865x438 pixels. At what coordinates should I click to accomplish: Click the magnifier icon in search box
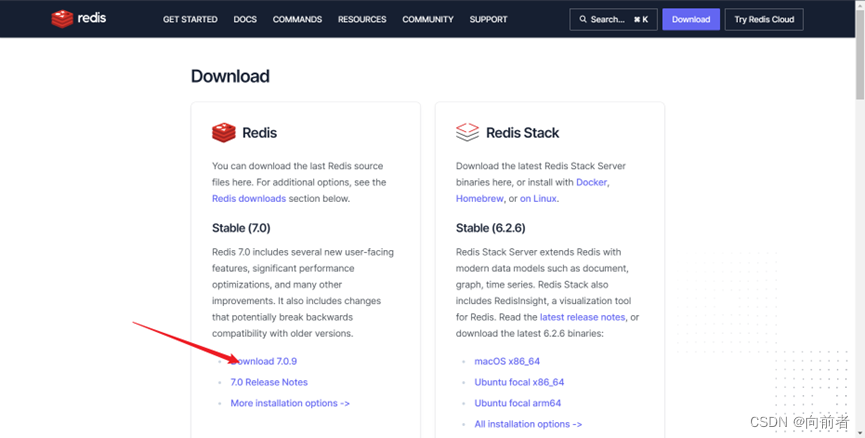pos(583,19)
